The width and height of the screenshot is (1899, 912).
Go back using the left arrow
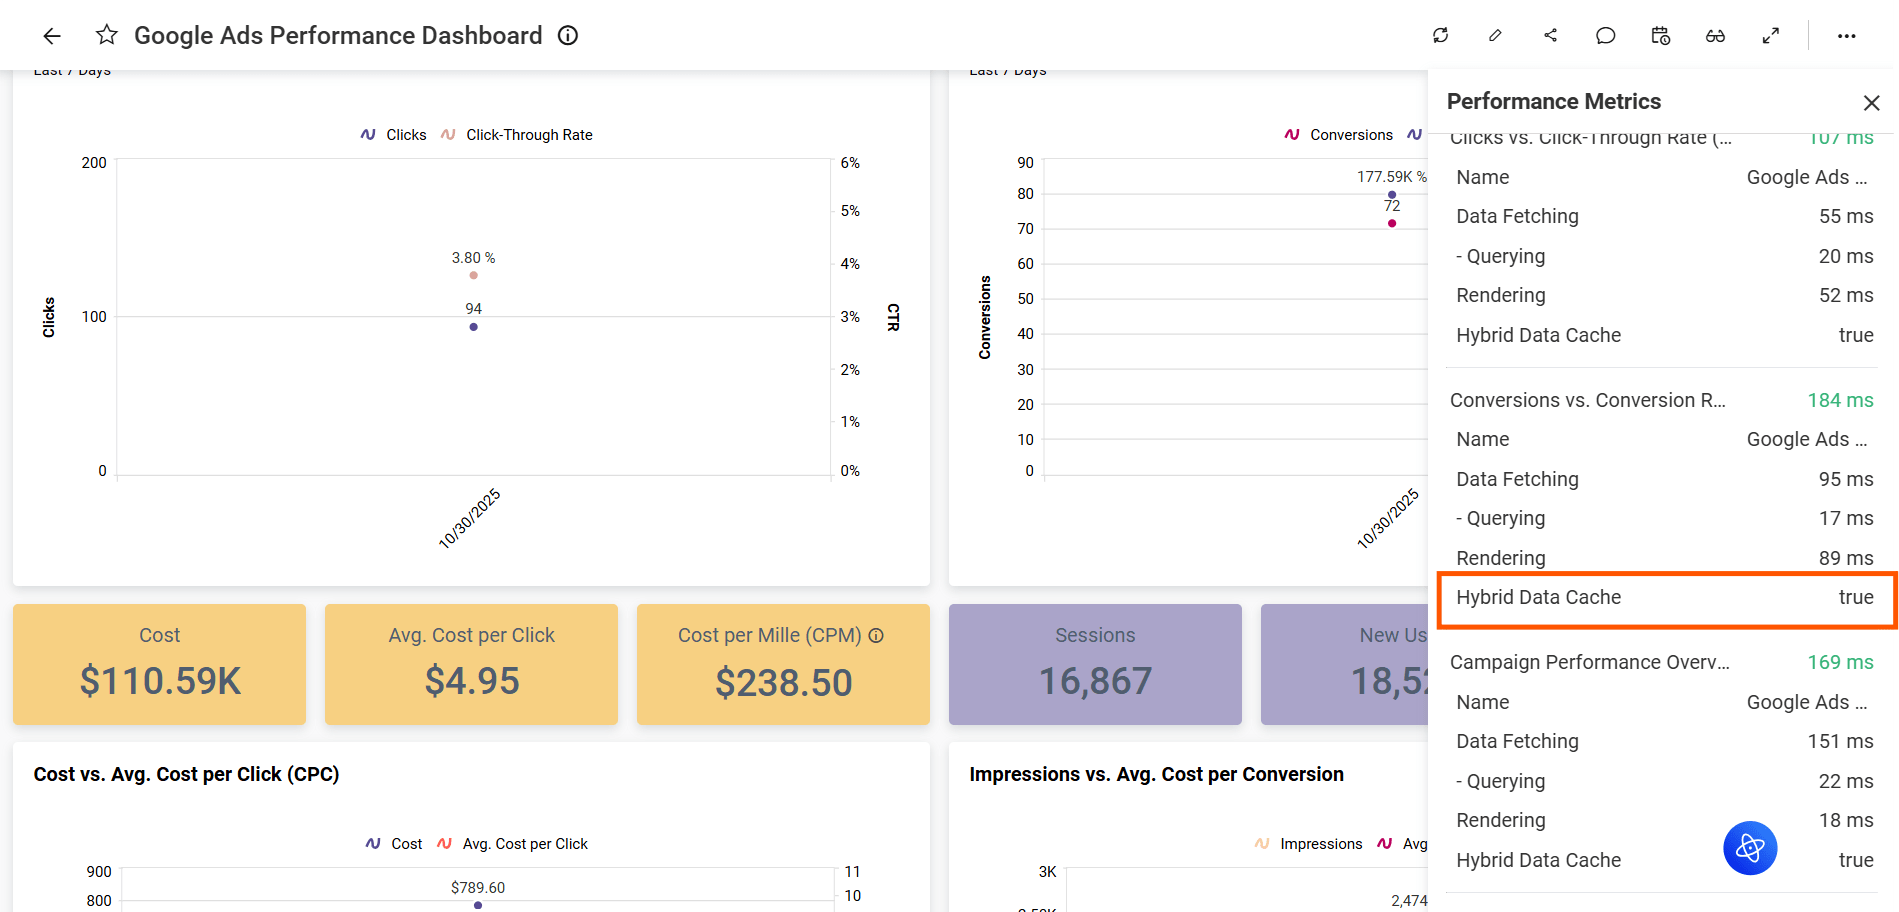click(x=52, y=36)
